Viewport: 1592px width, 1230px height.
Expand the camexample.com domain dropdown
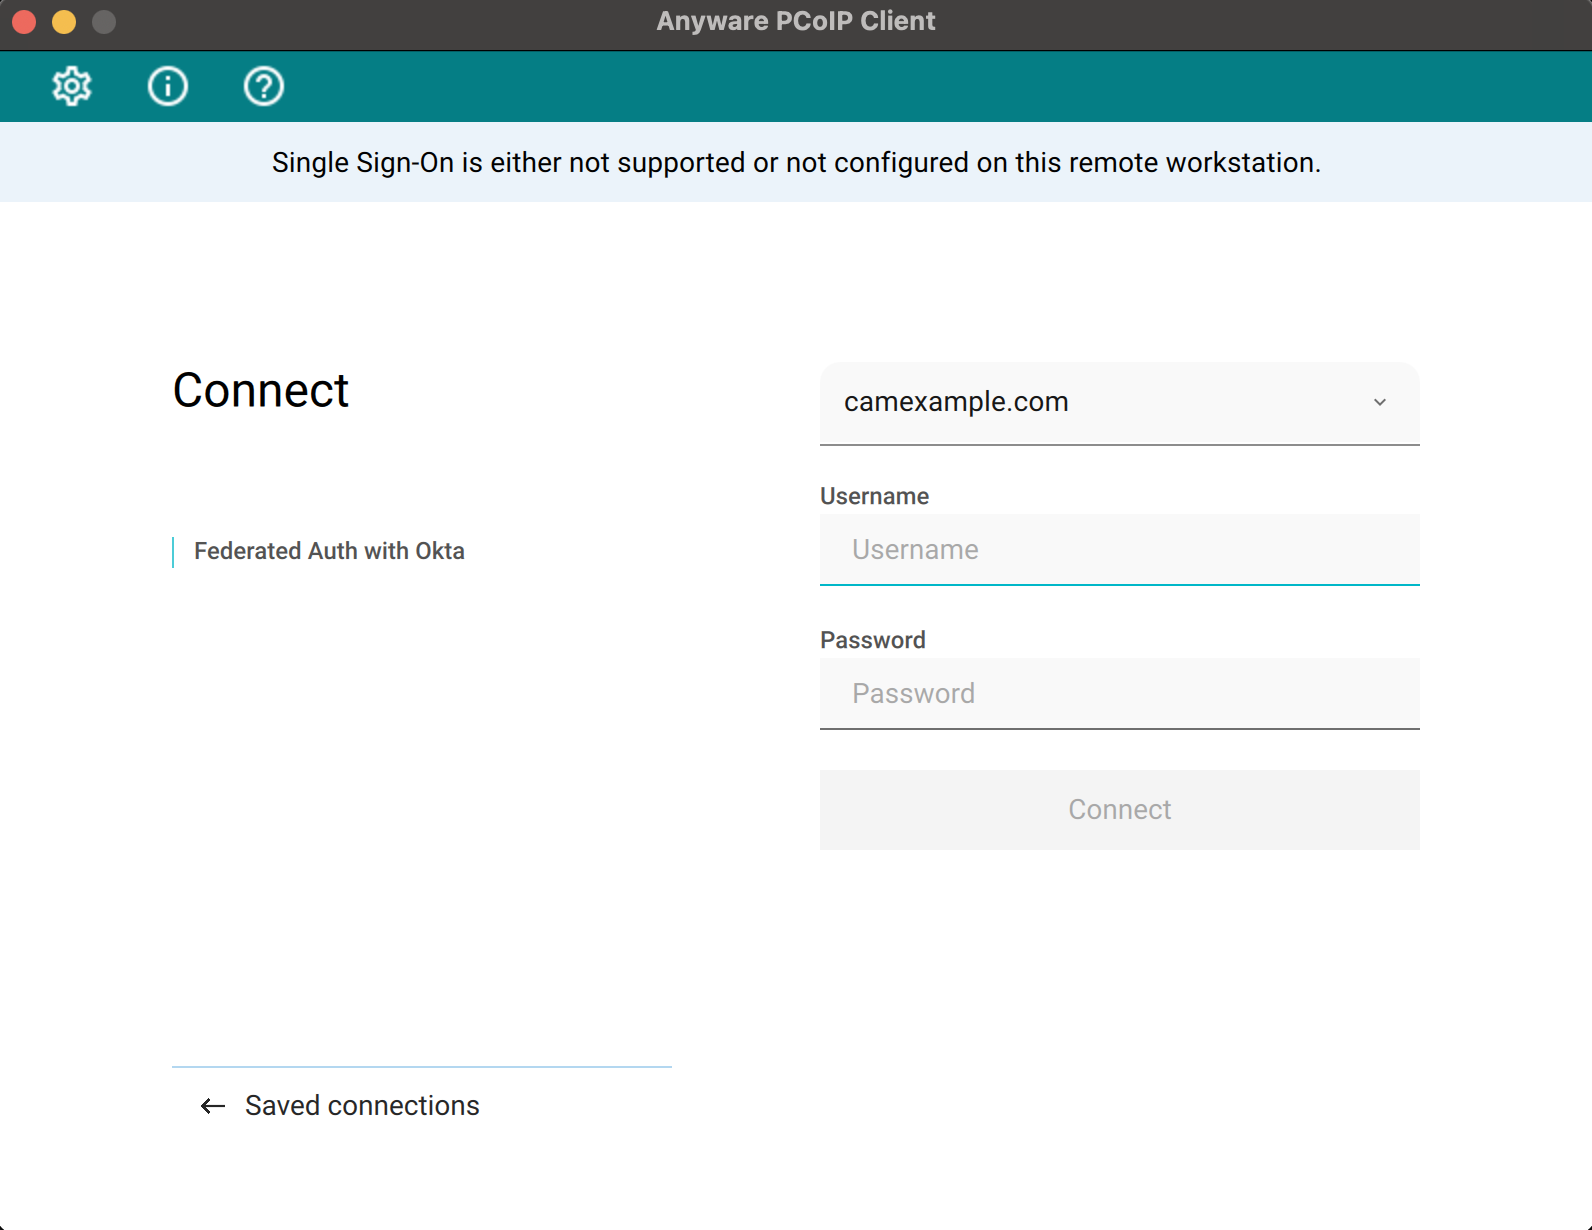1120,403
